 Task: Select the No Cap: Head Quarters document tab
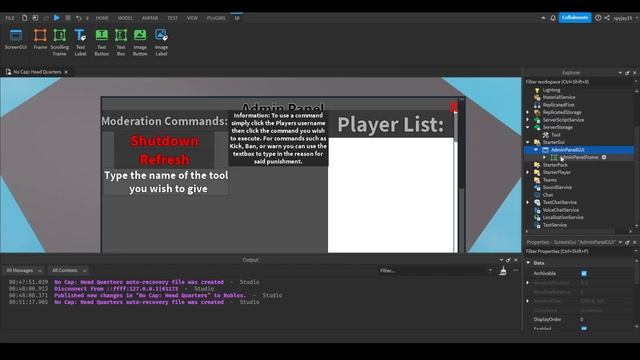coord(37,72)
